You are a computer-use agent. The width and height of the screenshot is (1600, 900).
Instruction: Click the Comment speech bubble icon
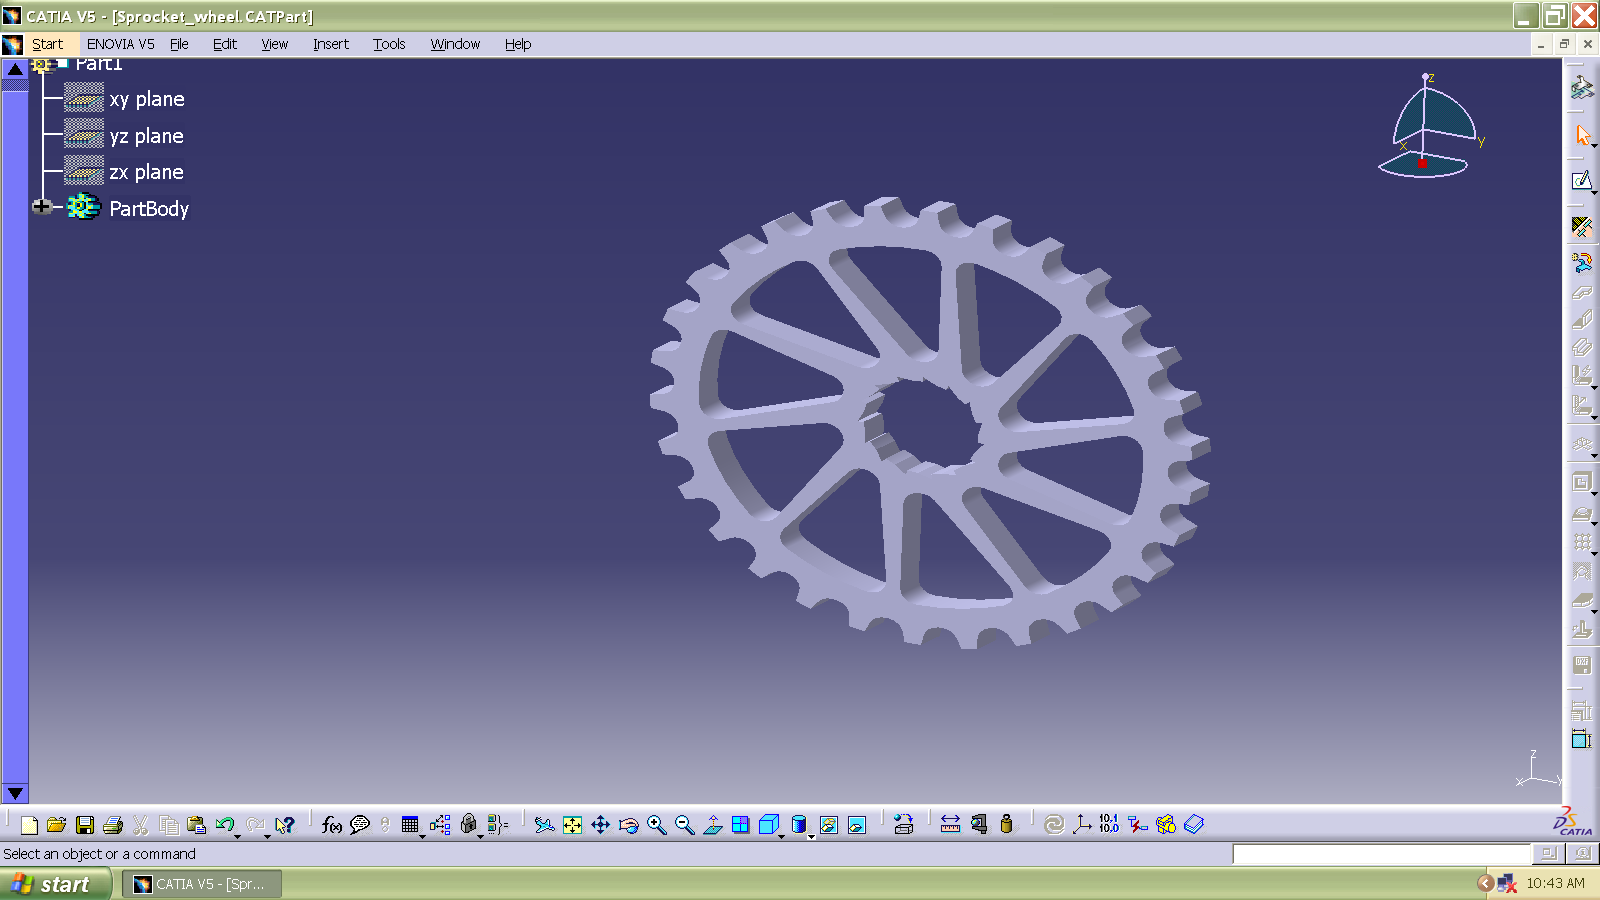point(360,825)
